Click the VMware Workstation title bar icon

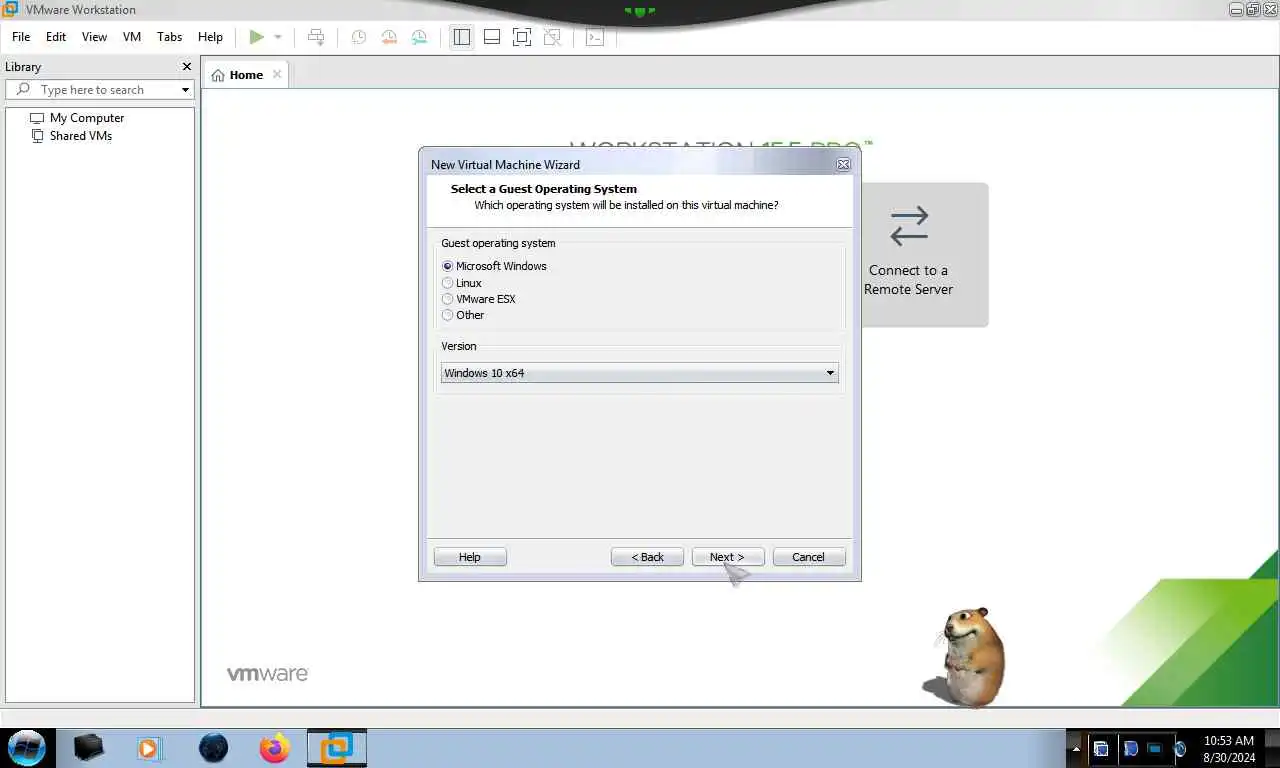[10, 9]
